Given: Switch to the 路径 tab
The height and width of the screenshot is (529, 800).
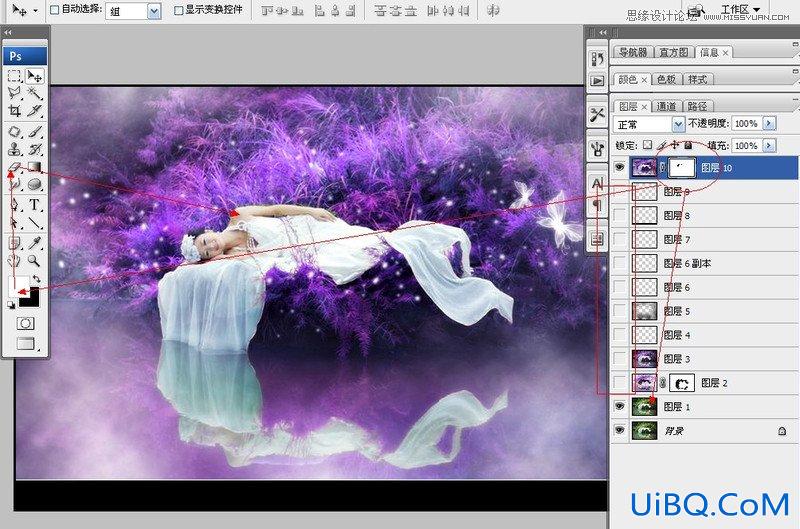Looking at the screenshot, I should 697,106.
